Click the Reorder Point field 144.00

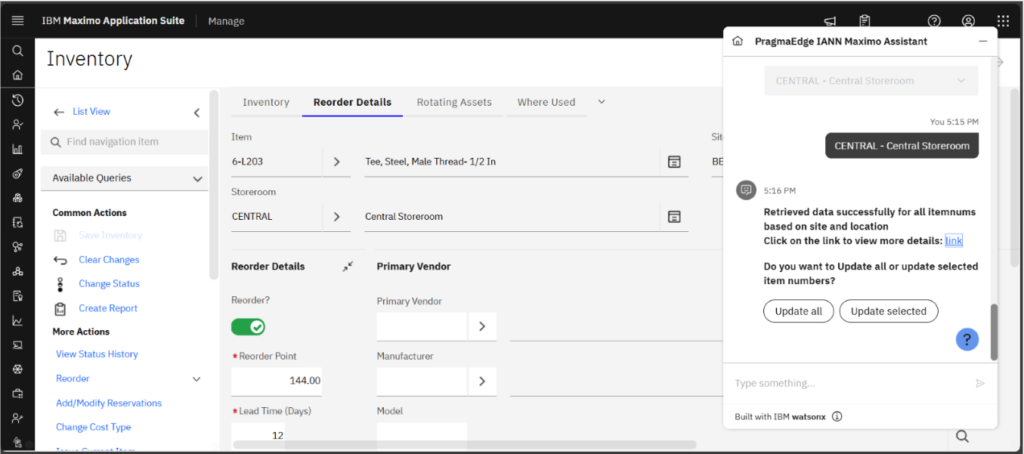click(x=276, y=381)
